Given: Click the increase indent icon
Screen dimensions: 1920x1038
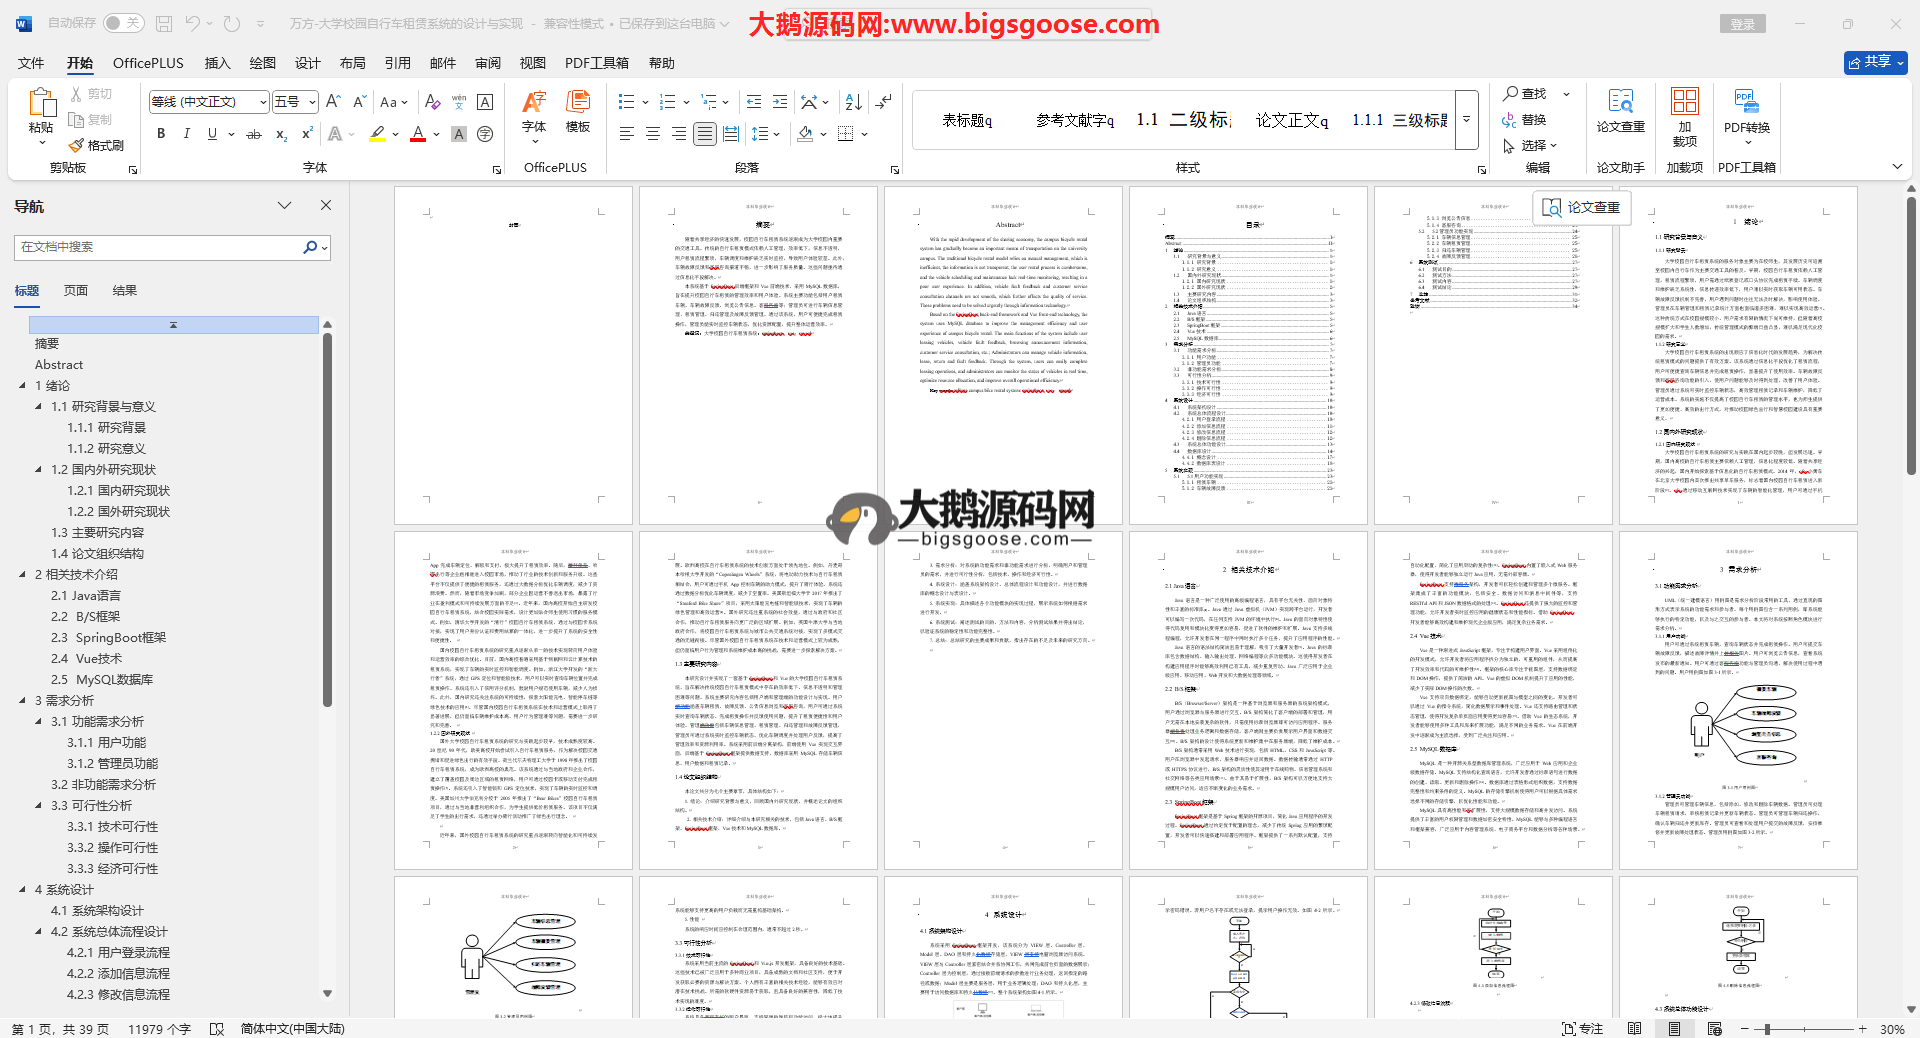Looking at the screenshot, I should (x=780, y=102).
